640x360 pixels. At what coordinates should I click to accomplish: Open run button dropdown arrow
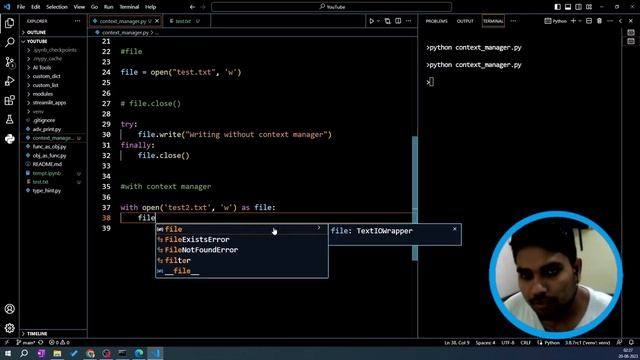(378, 21)
